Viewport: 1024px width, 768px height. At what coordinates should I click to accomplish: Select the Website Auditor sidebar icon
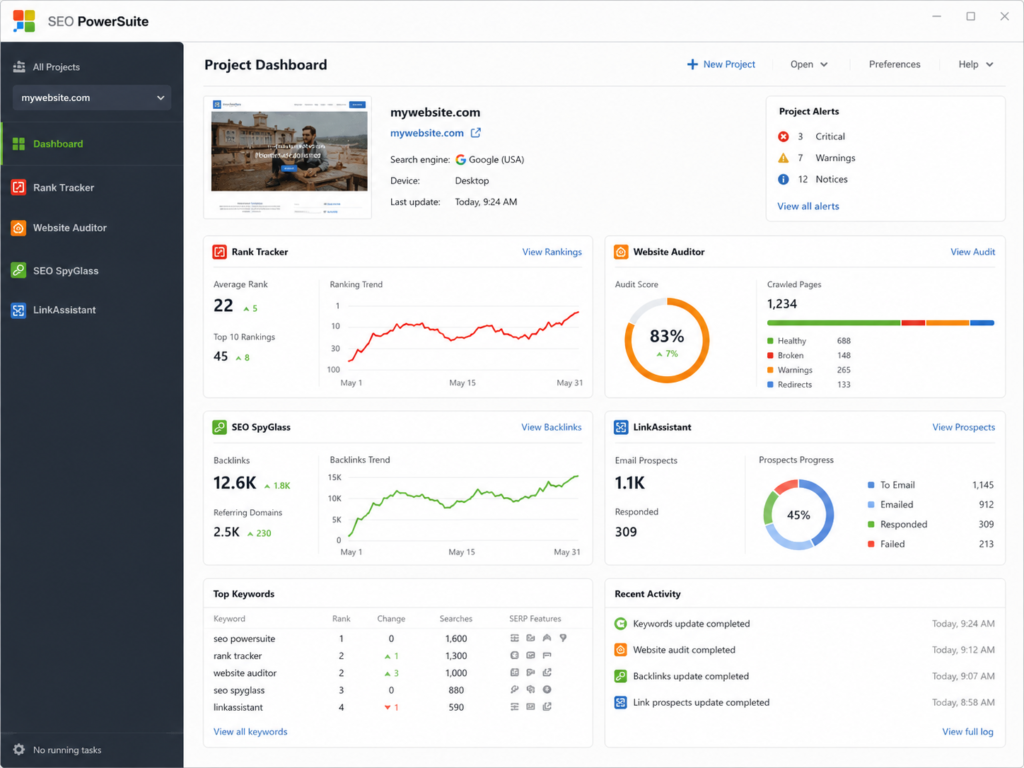point(18,228)
